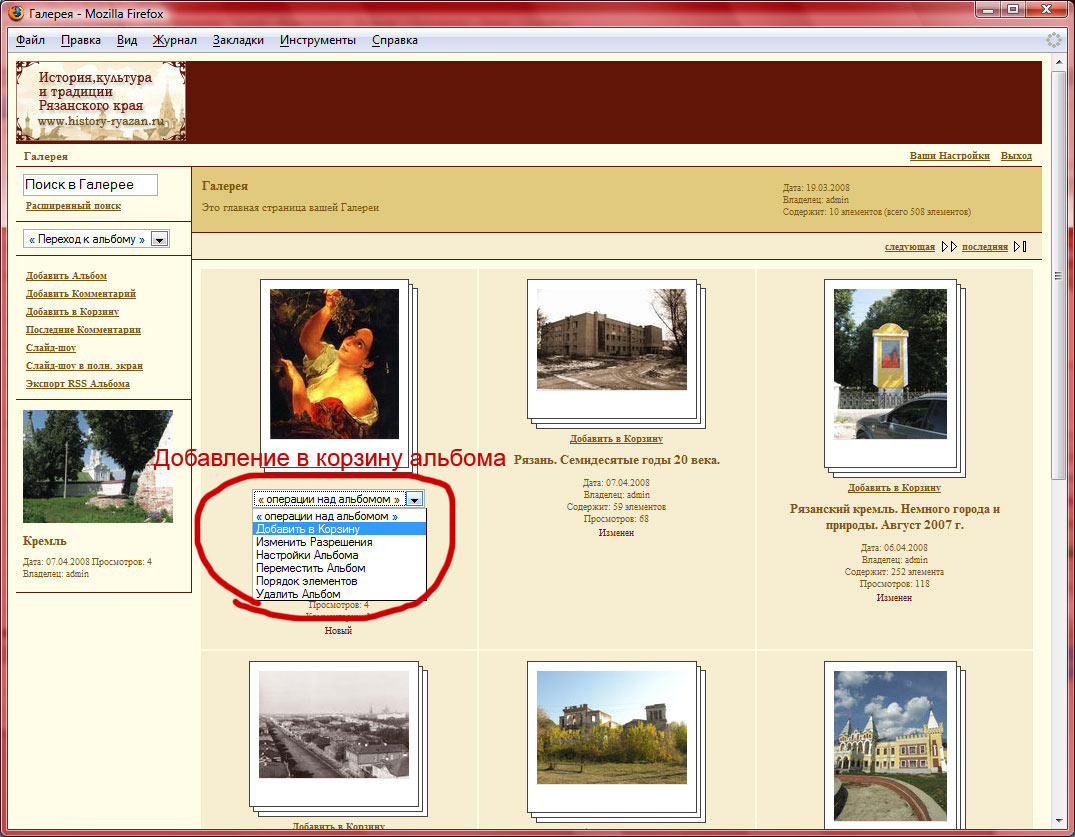Screen dimensions: 1075x837
Task: Pick the «операции над альбомом» placeholder list entry
Action: (340, 516)
